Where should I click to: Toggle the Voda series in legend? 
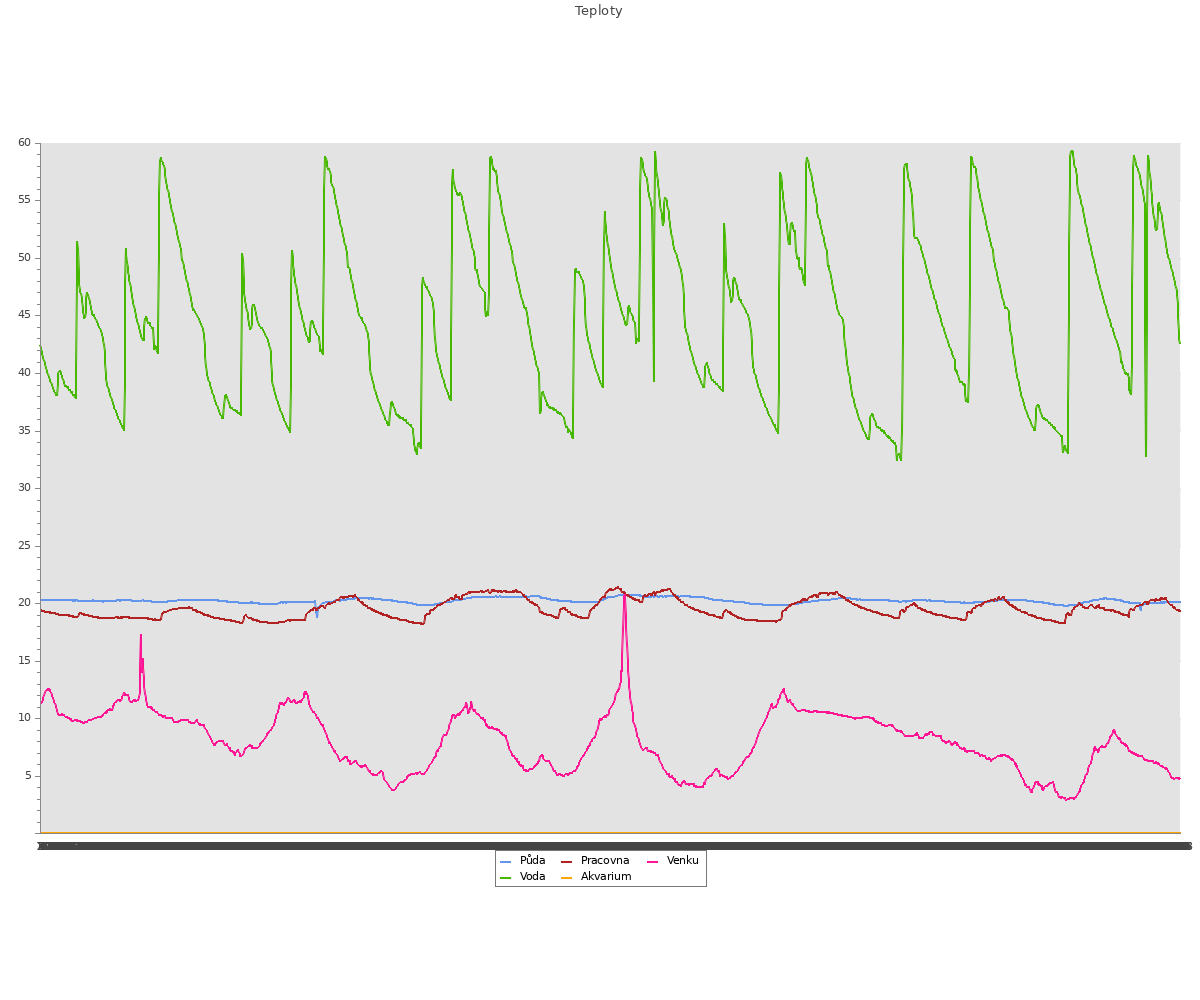click(x=523, y=876)
